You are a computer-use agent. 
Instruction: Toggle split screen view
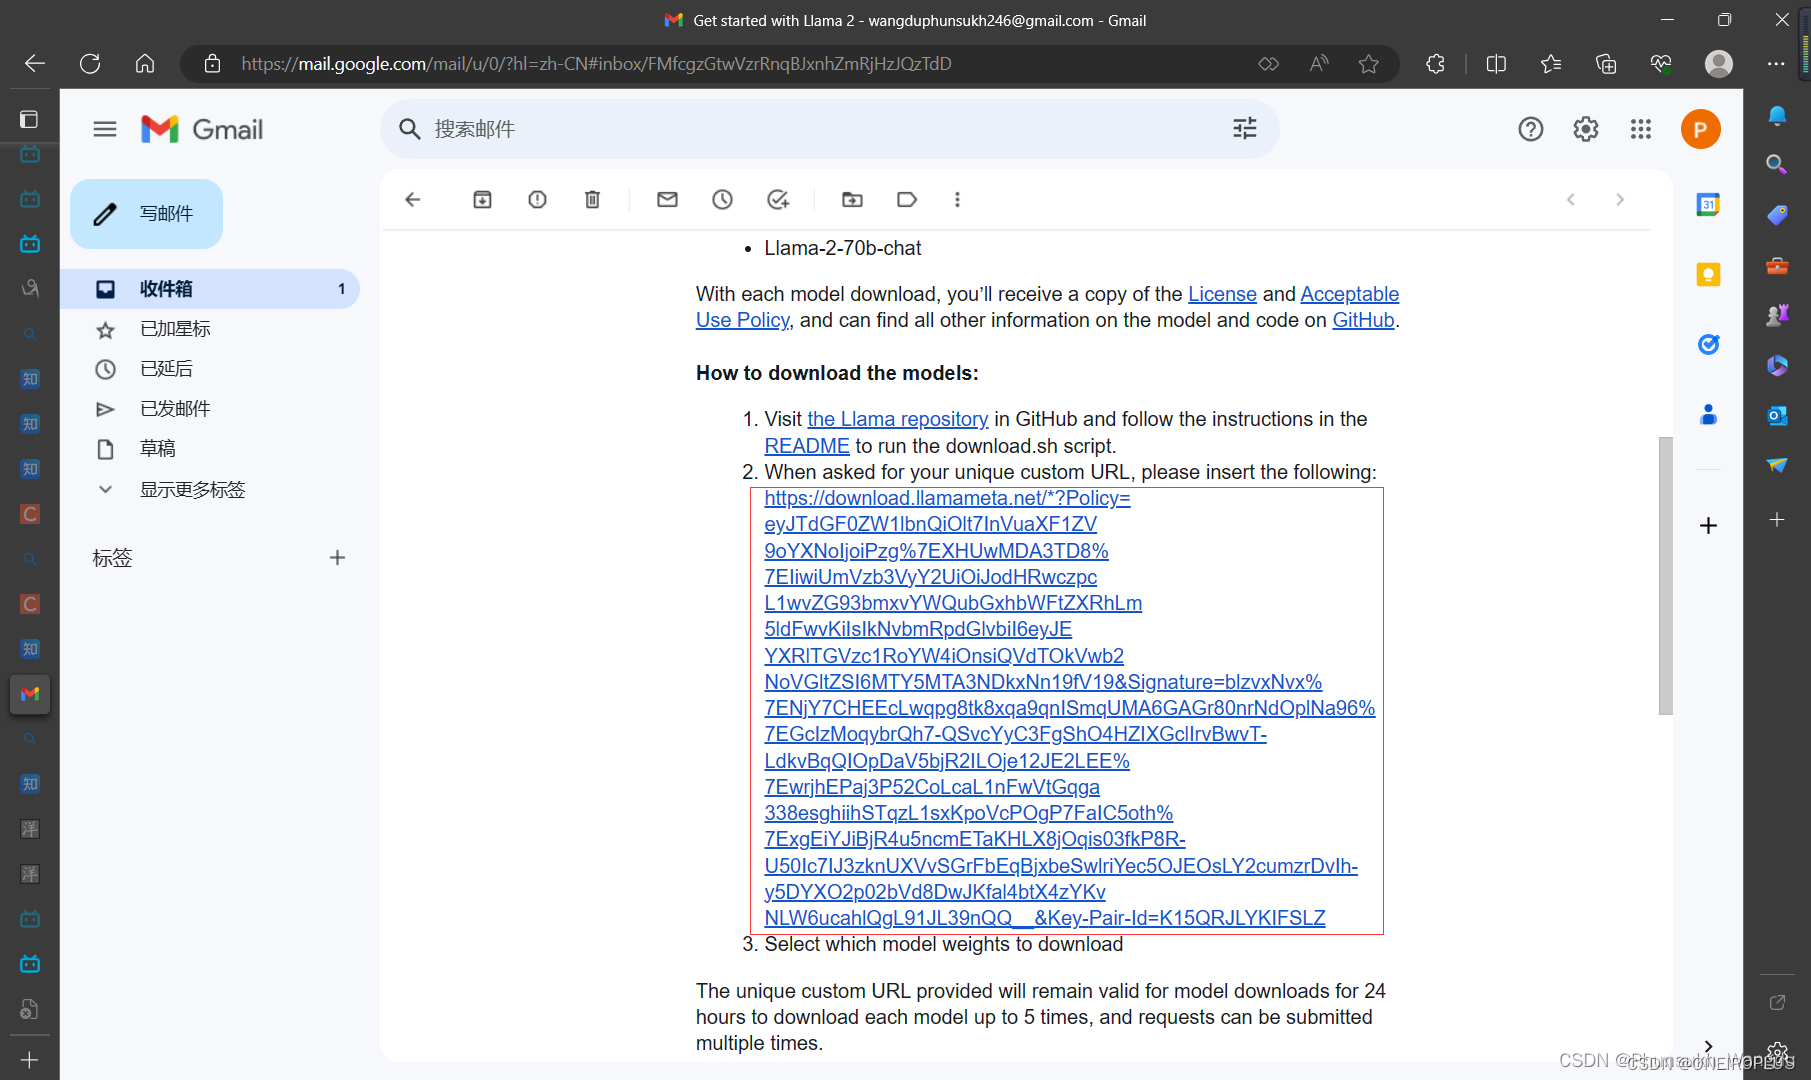1496,64
